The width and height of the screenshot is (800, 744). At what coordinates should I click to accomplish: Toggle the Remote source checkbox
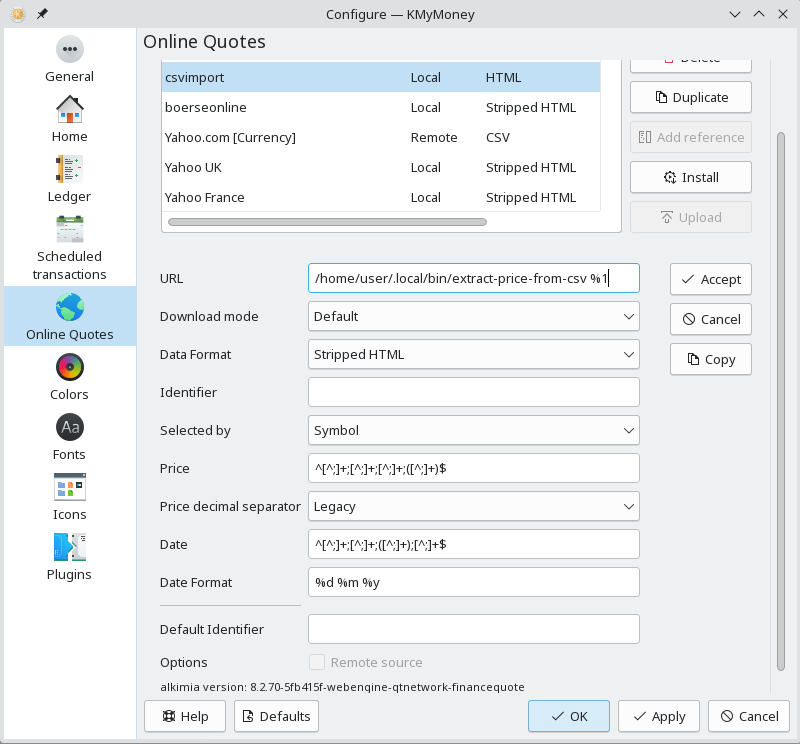tap(318, 662)
